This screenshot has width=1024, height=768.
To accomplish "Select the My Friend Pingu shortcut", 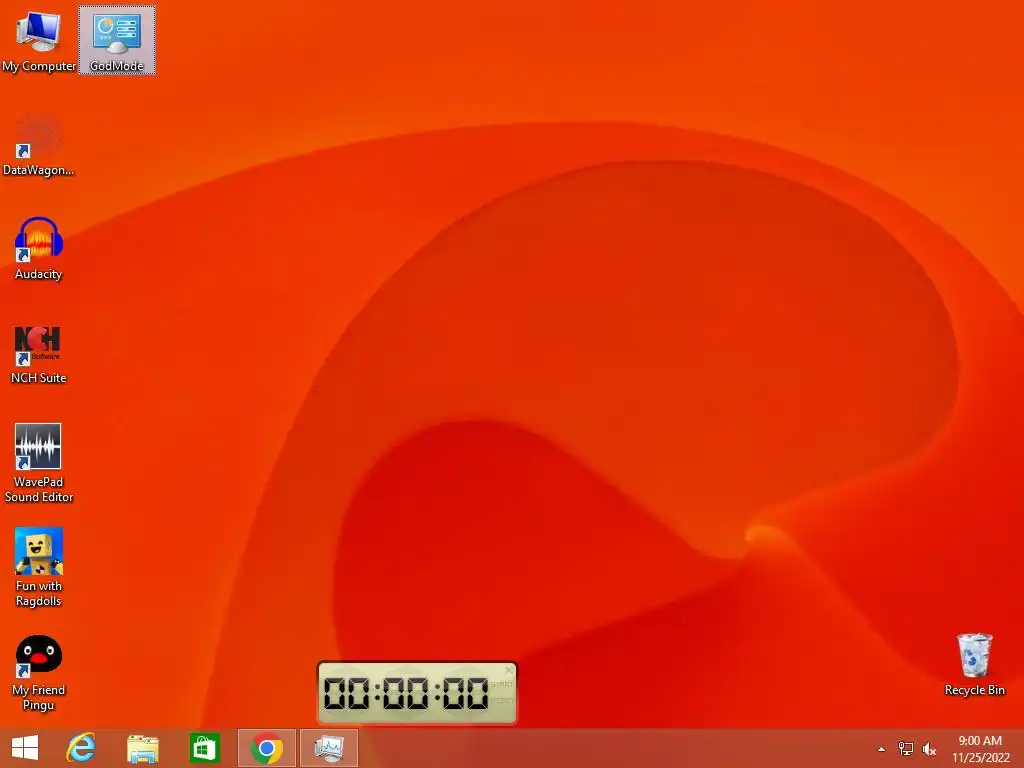I will point(39,673).
